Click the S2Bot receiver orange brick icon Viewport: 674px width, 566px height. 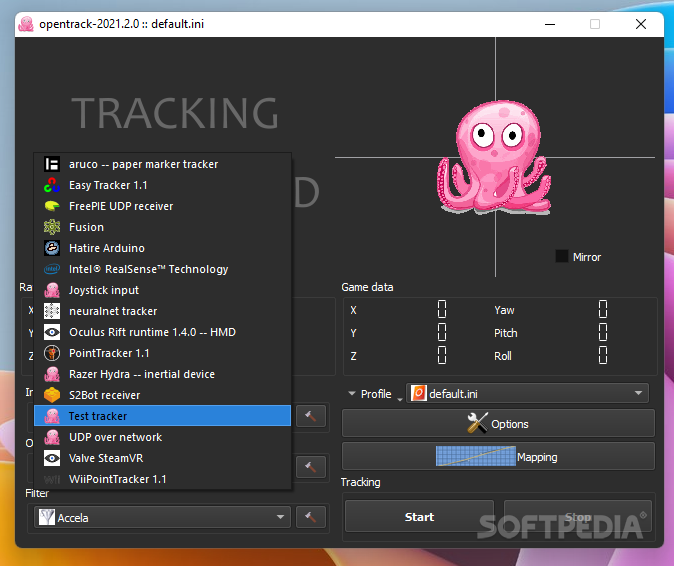tap(52, 395)
